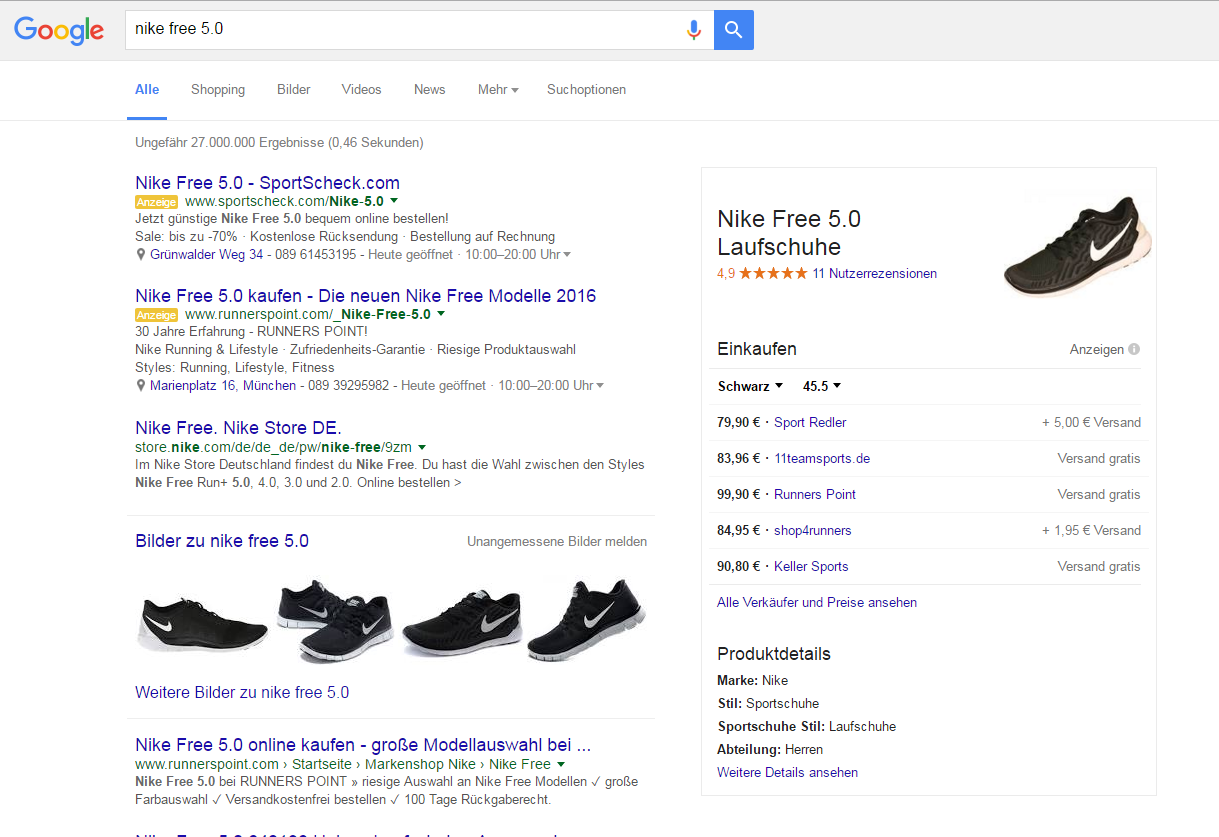Click the Nike Free 5.0 Laufschuhe panel title
The width and height of the screenshot is (1219, 837).
[789, 233]
